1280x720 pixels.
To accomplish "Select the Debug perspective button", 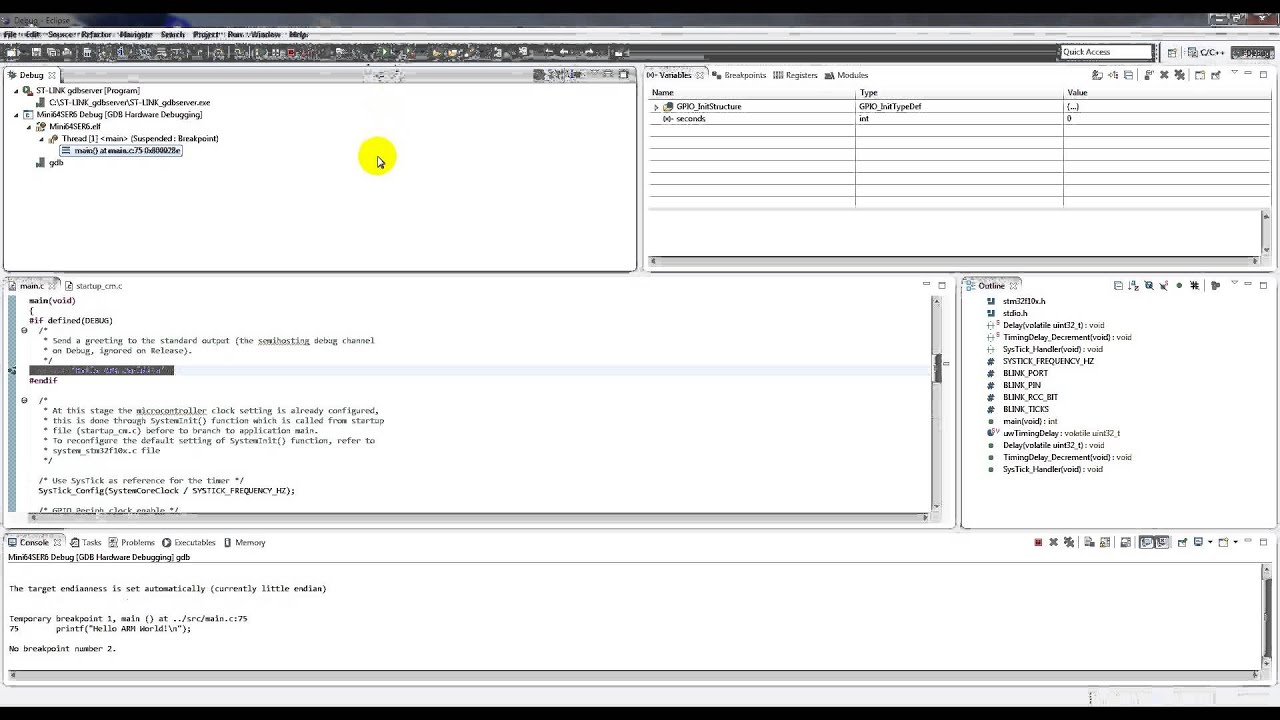I will [1252, 52].
